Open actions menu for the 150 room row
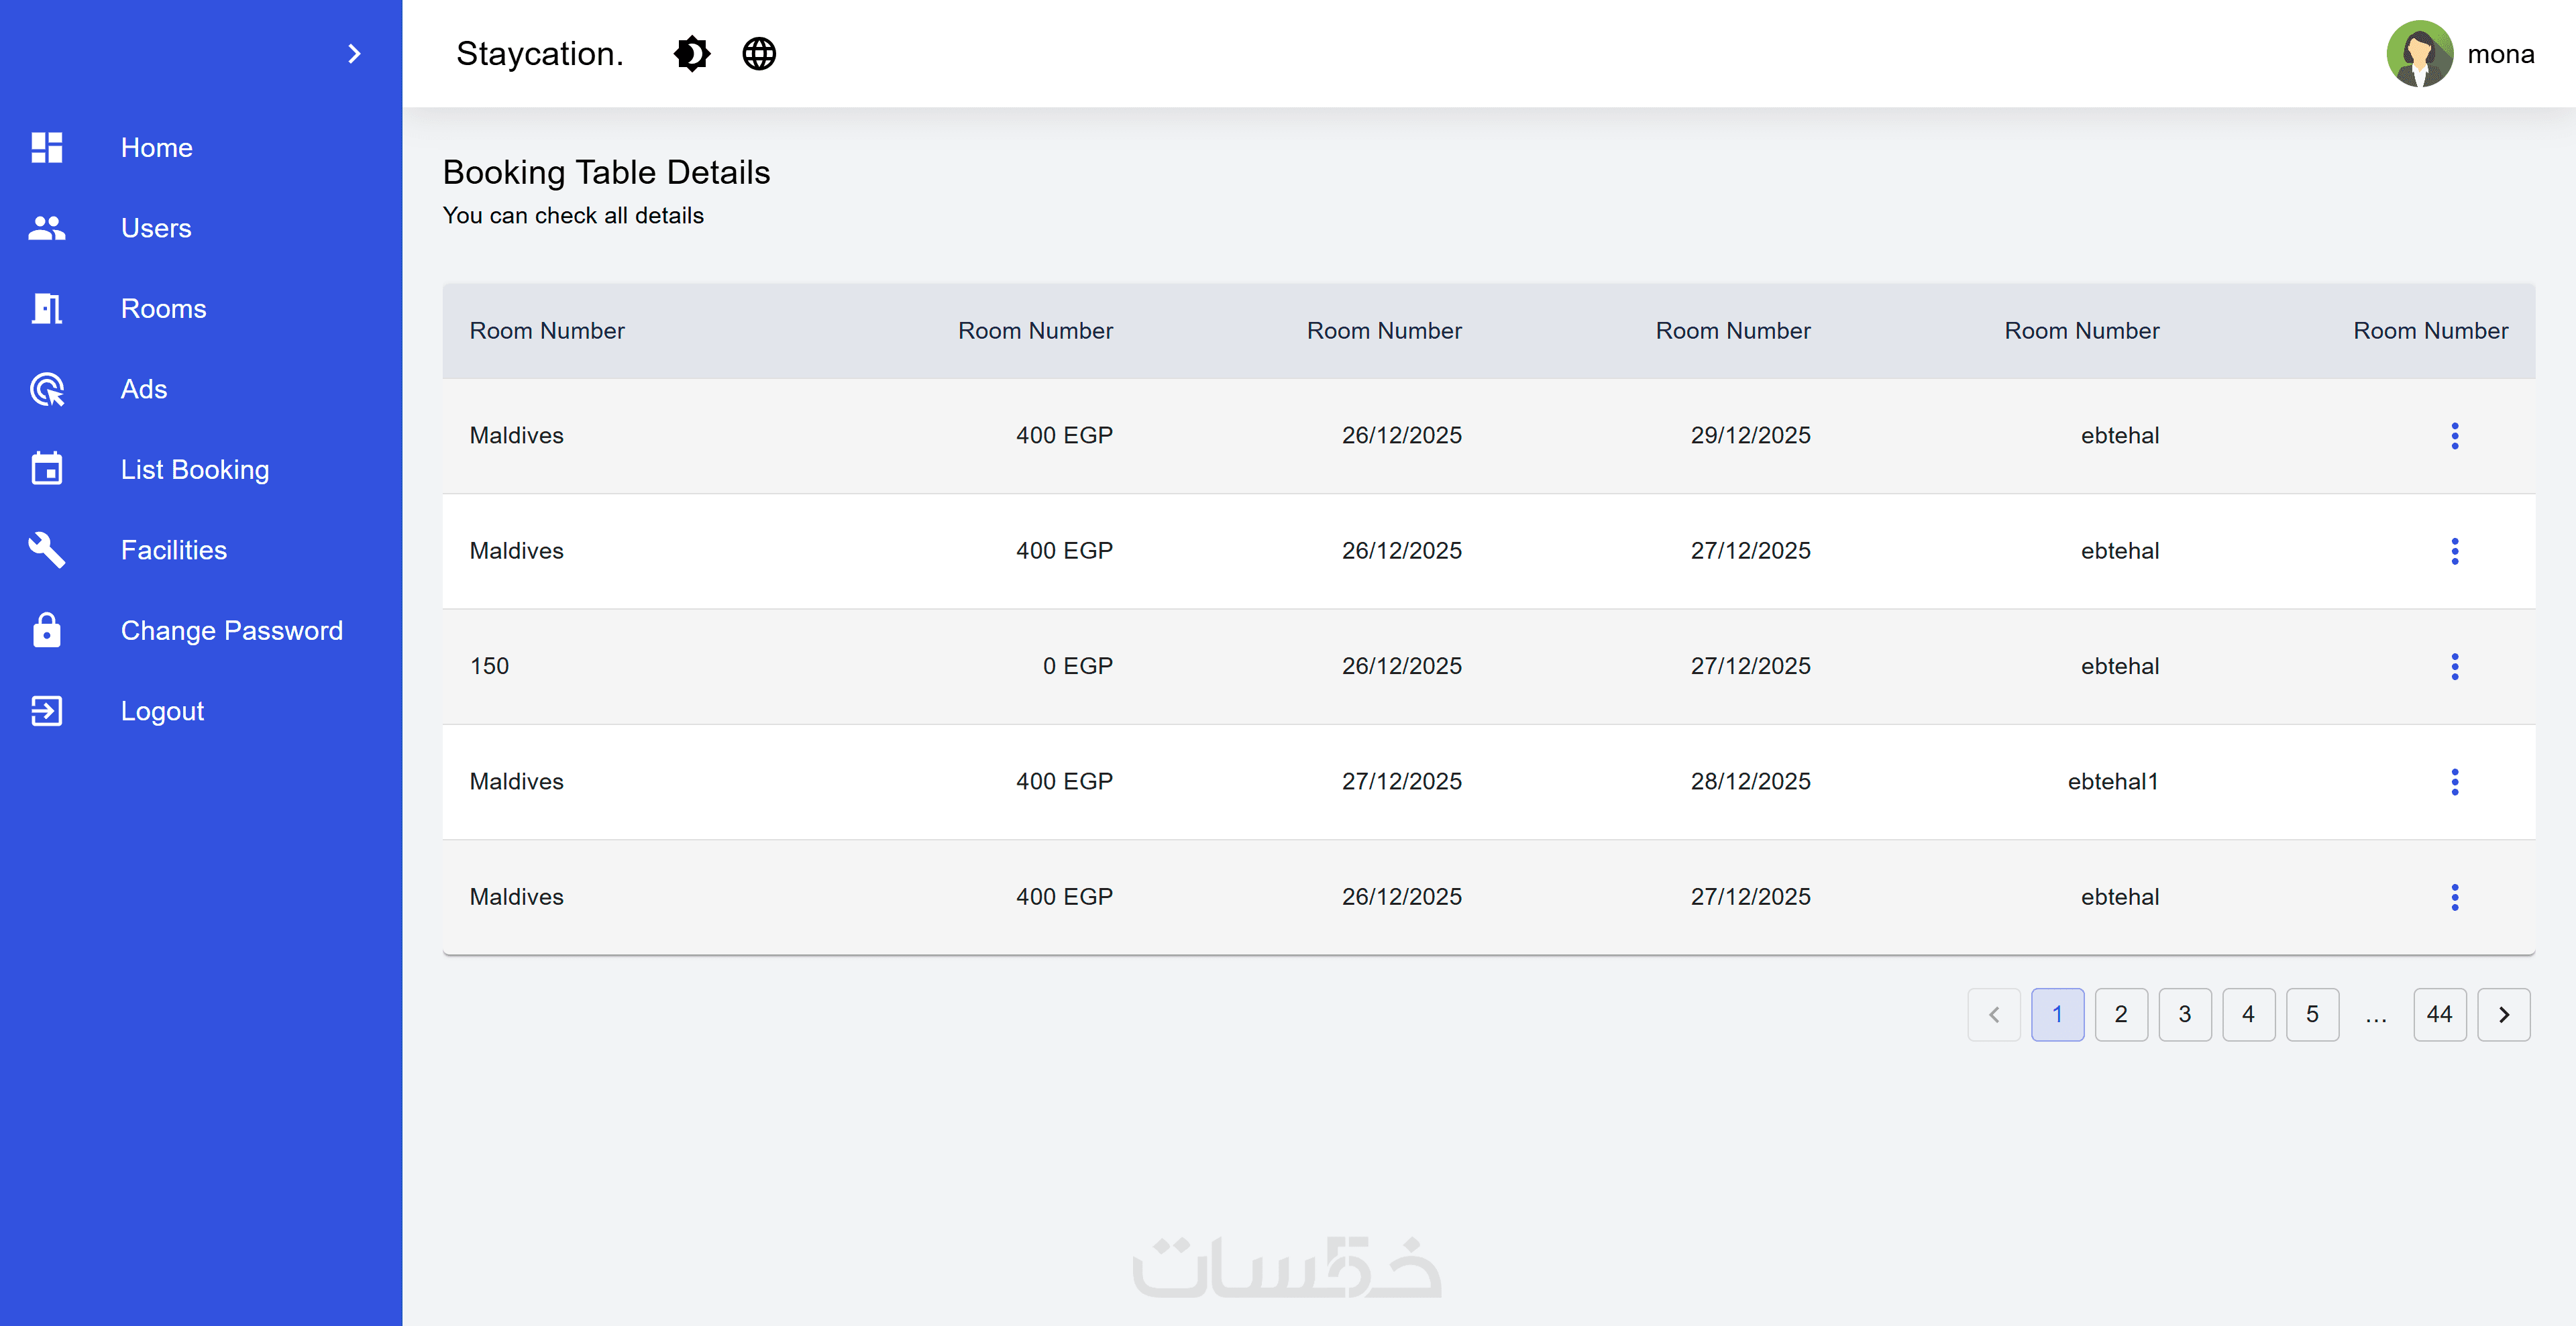The image size is (2576, 1326). pos(2454,666)
